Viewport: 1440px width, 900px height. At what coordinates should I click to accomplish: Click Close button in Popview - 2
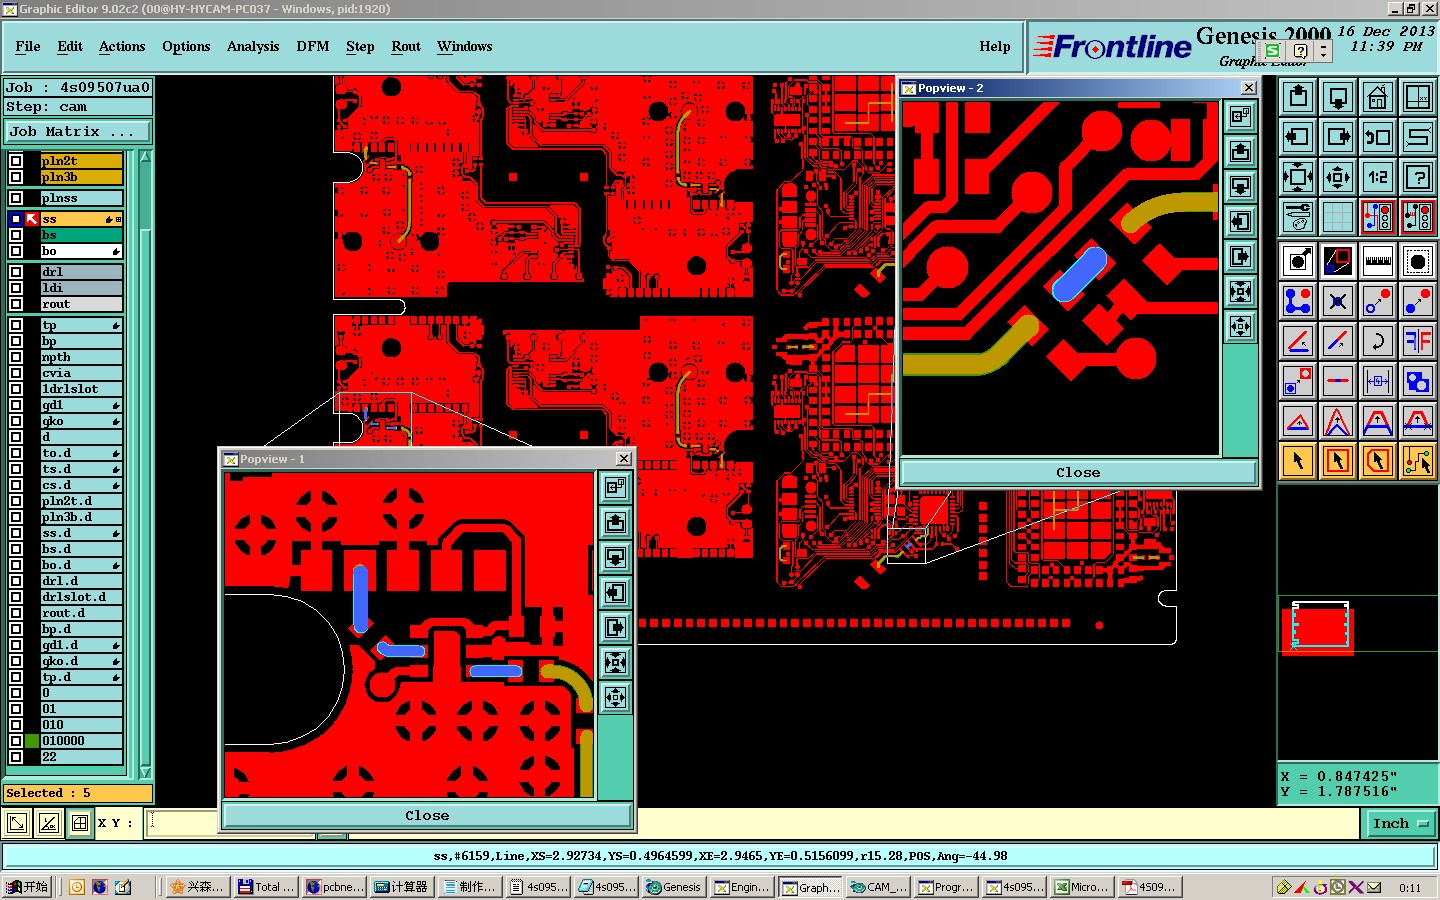(x=1078, y=473)
